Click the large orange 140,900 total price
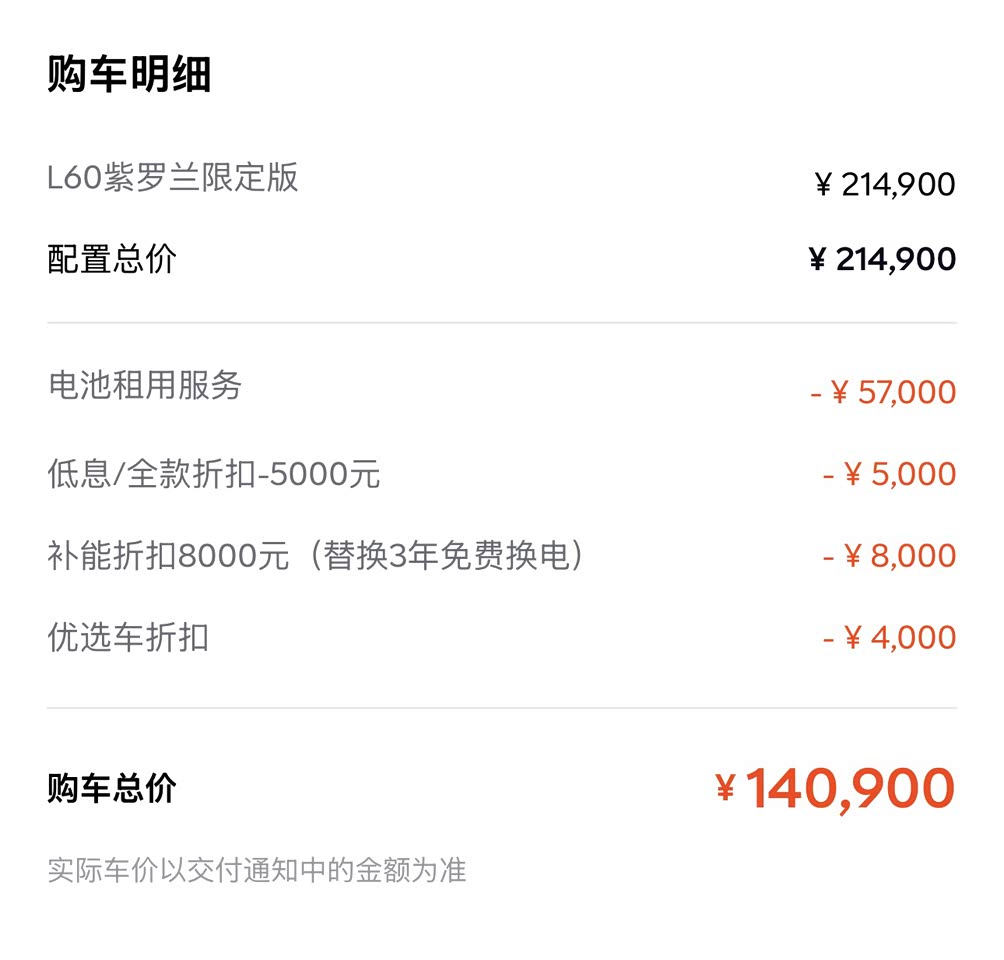Viewport: 1004px width, 960px height. pyautogui.click(x=850, y=789)
